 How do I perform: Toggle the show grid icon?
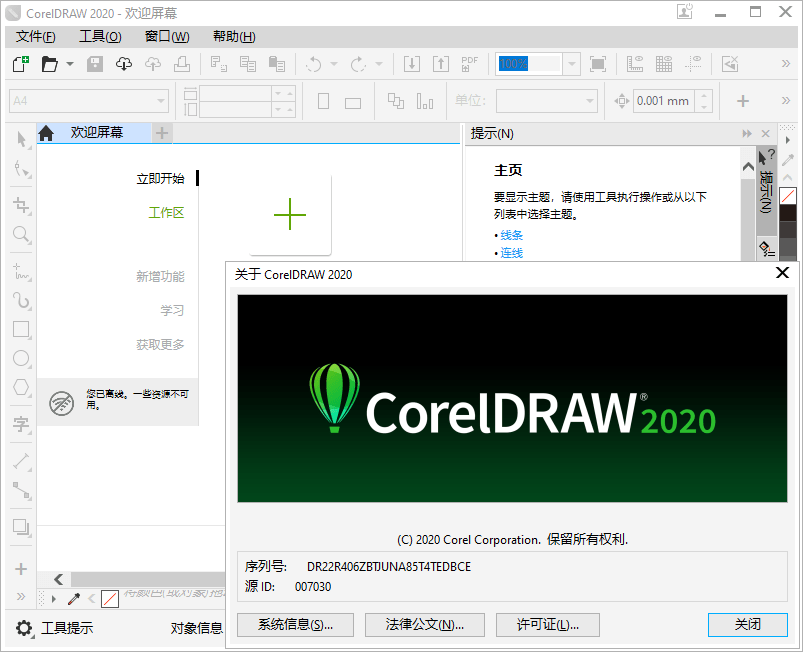(664, 64)
